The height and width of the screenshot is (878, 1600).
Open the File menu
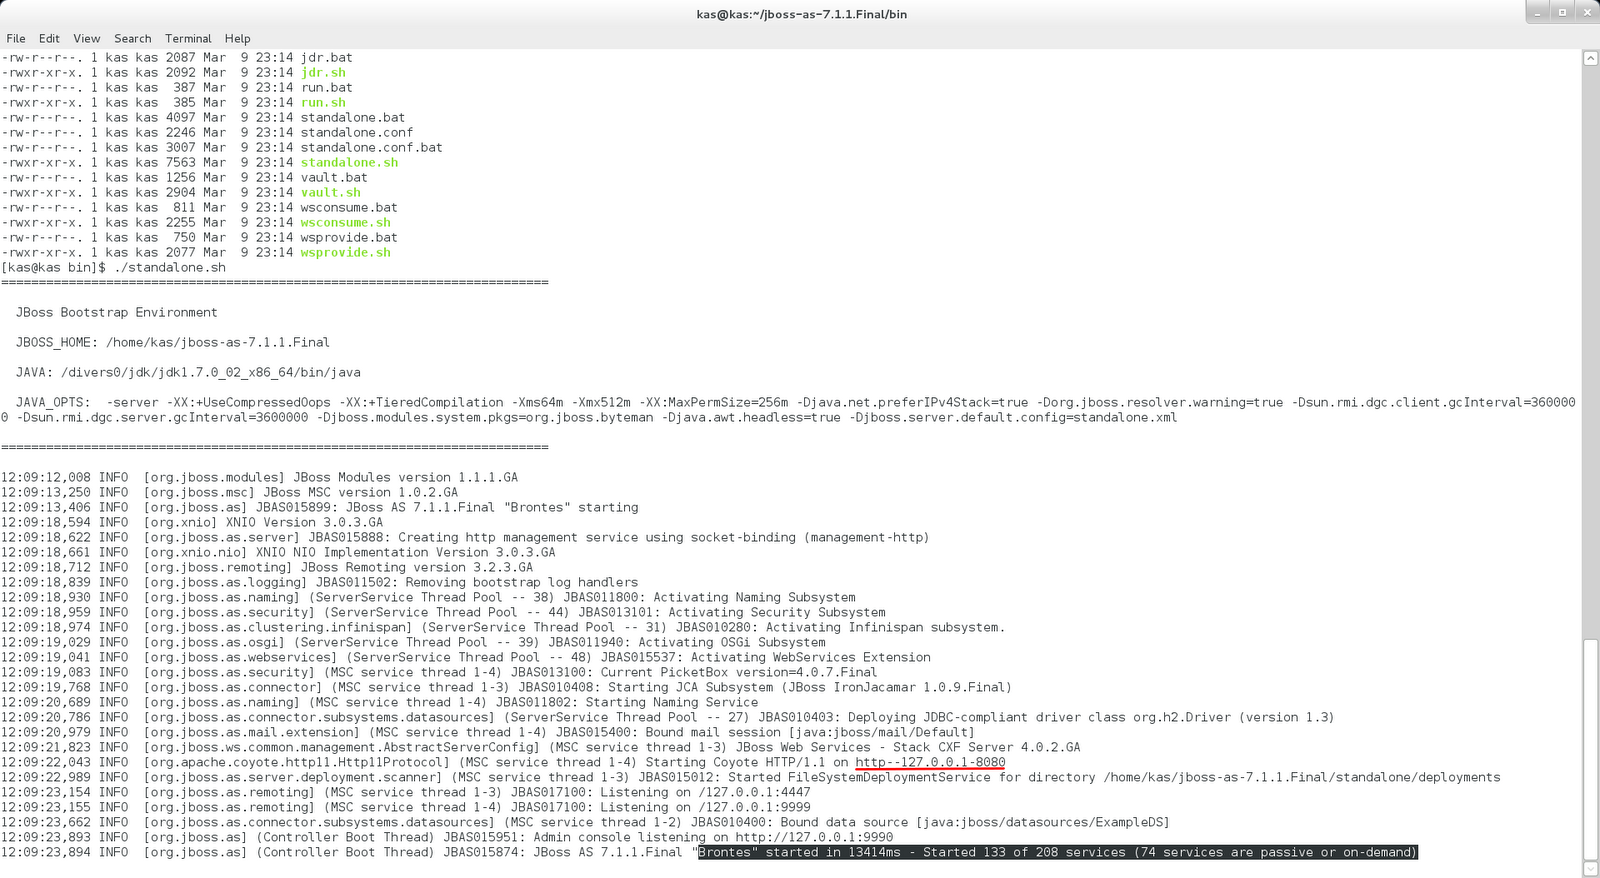(x=15, y=38)
